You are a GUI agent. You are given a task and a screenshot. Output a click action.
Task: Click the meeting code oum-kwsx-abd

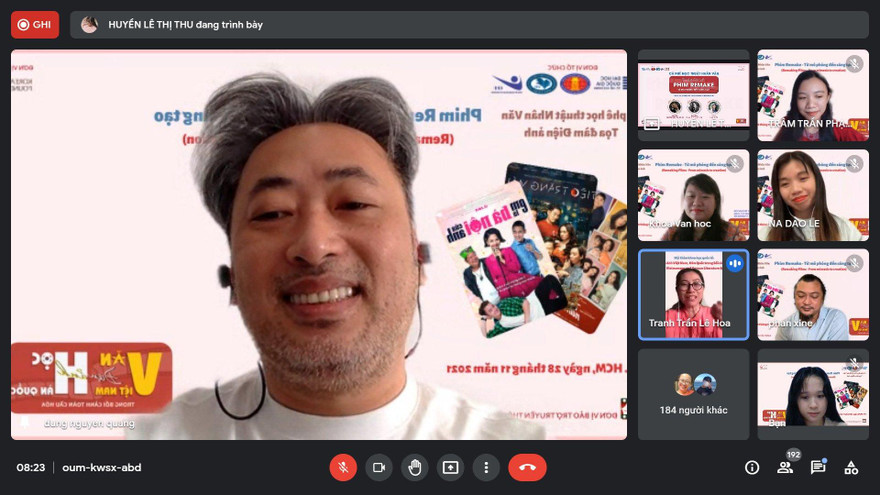[101, 467]
